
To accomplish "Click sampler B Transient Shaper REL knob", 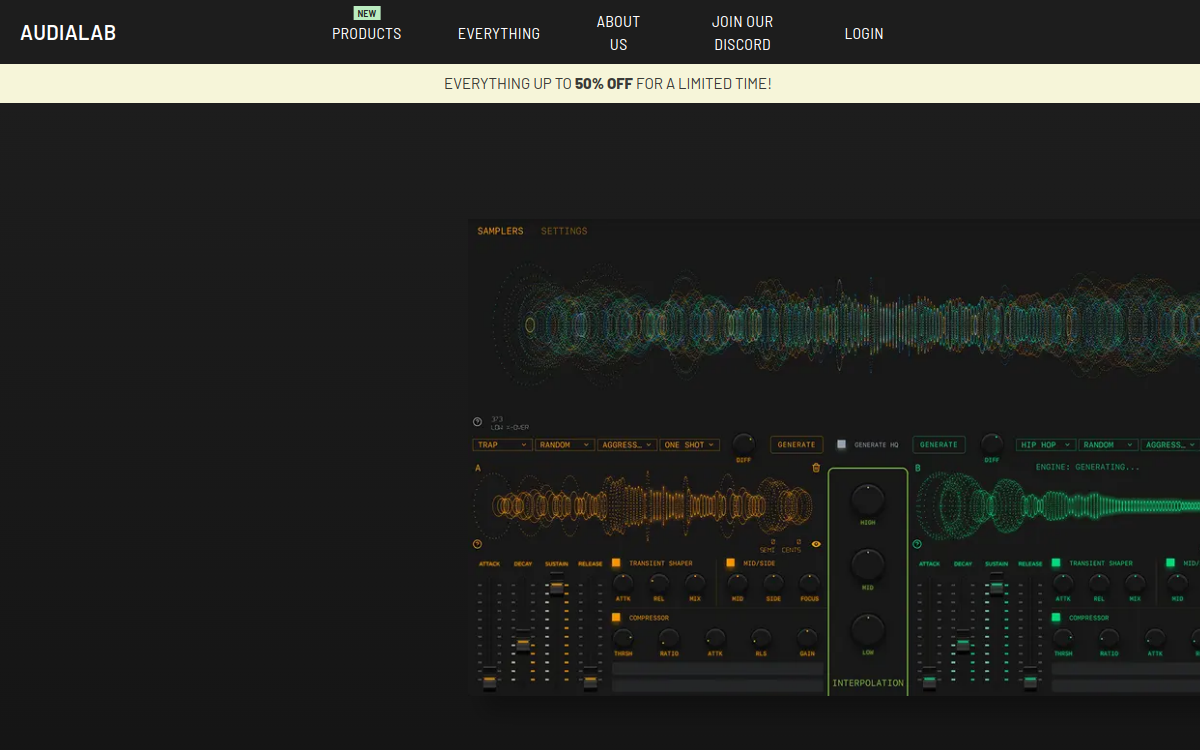I will coord(1099,582).
